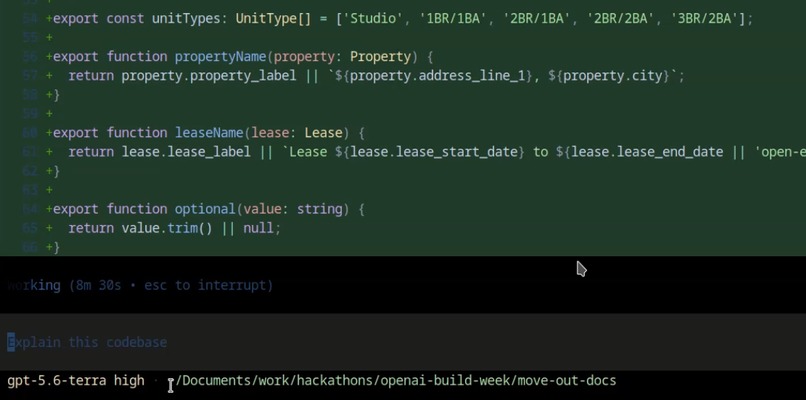Click 'property: Property' parameter

click(x=342, y=57)
